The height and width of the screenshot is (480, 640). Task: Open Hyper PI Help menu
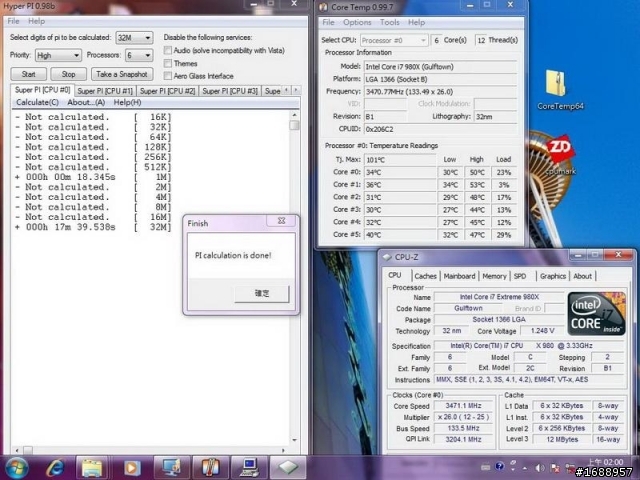tap(36, 21)
